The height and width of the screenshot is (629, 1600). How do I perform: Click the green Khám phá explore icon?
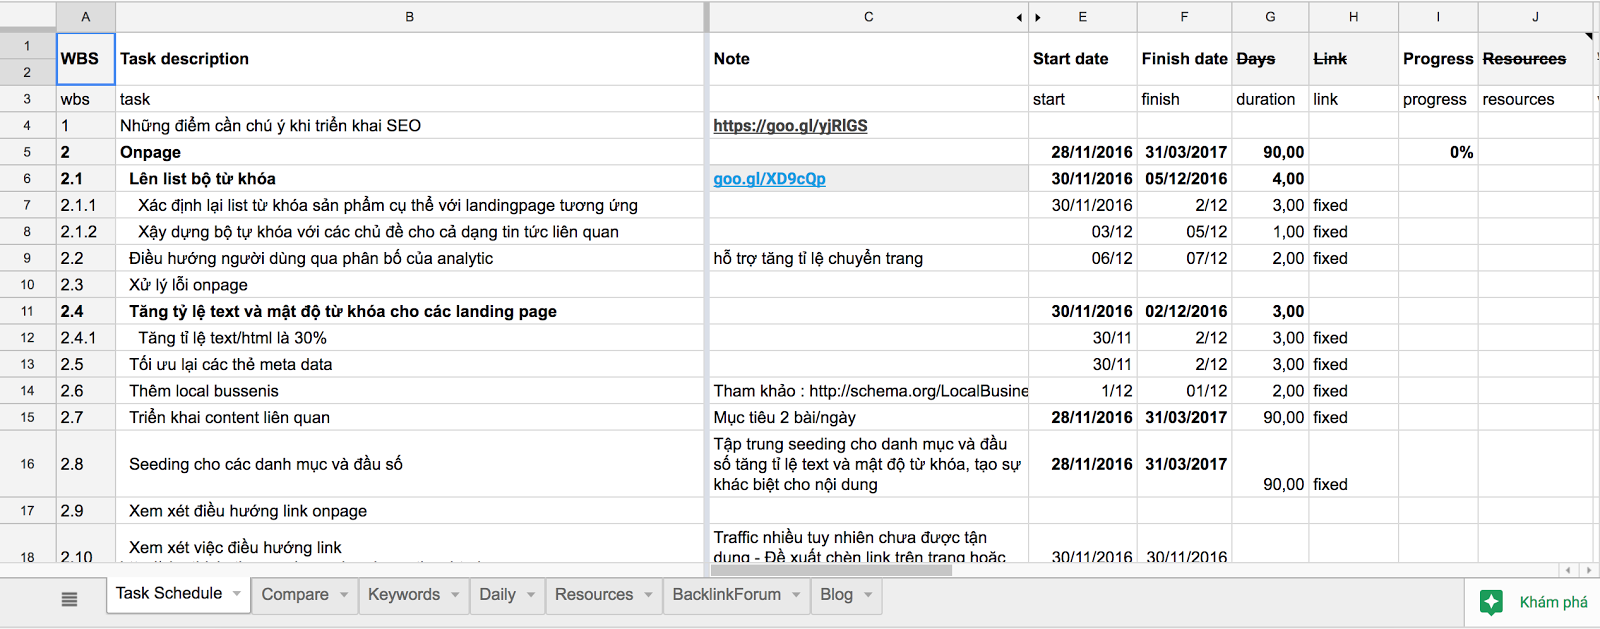(x=1491, y=602)
